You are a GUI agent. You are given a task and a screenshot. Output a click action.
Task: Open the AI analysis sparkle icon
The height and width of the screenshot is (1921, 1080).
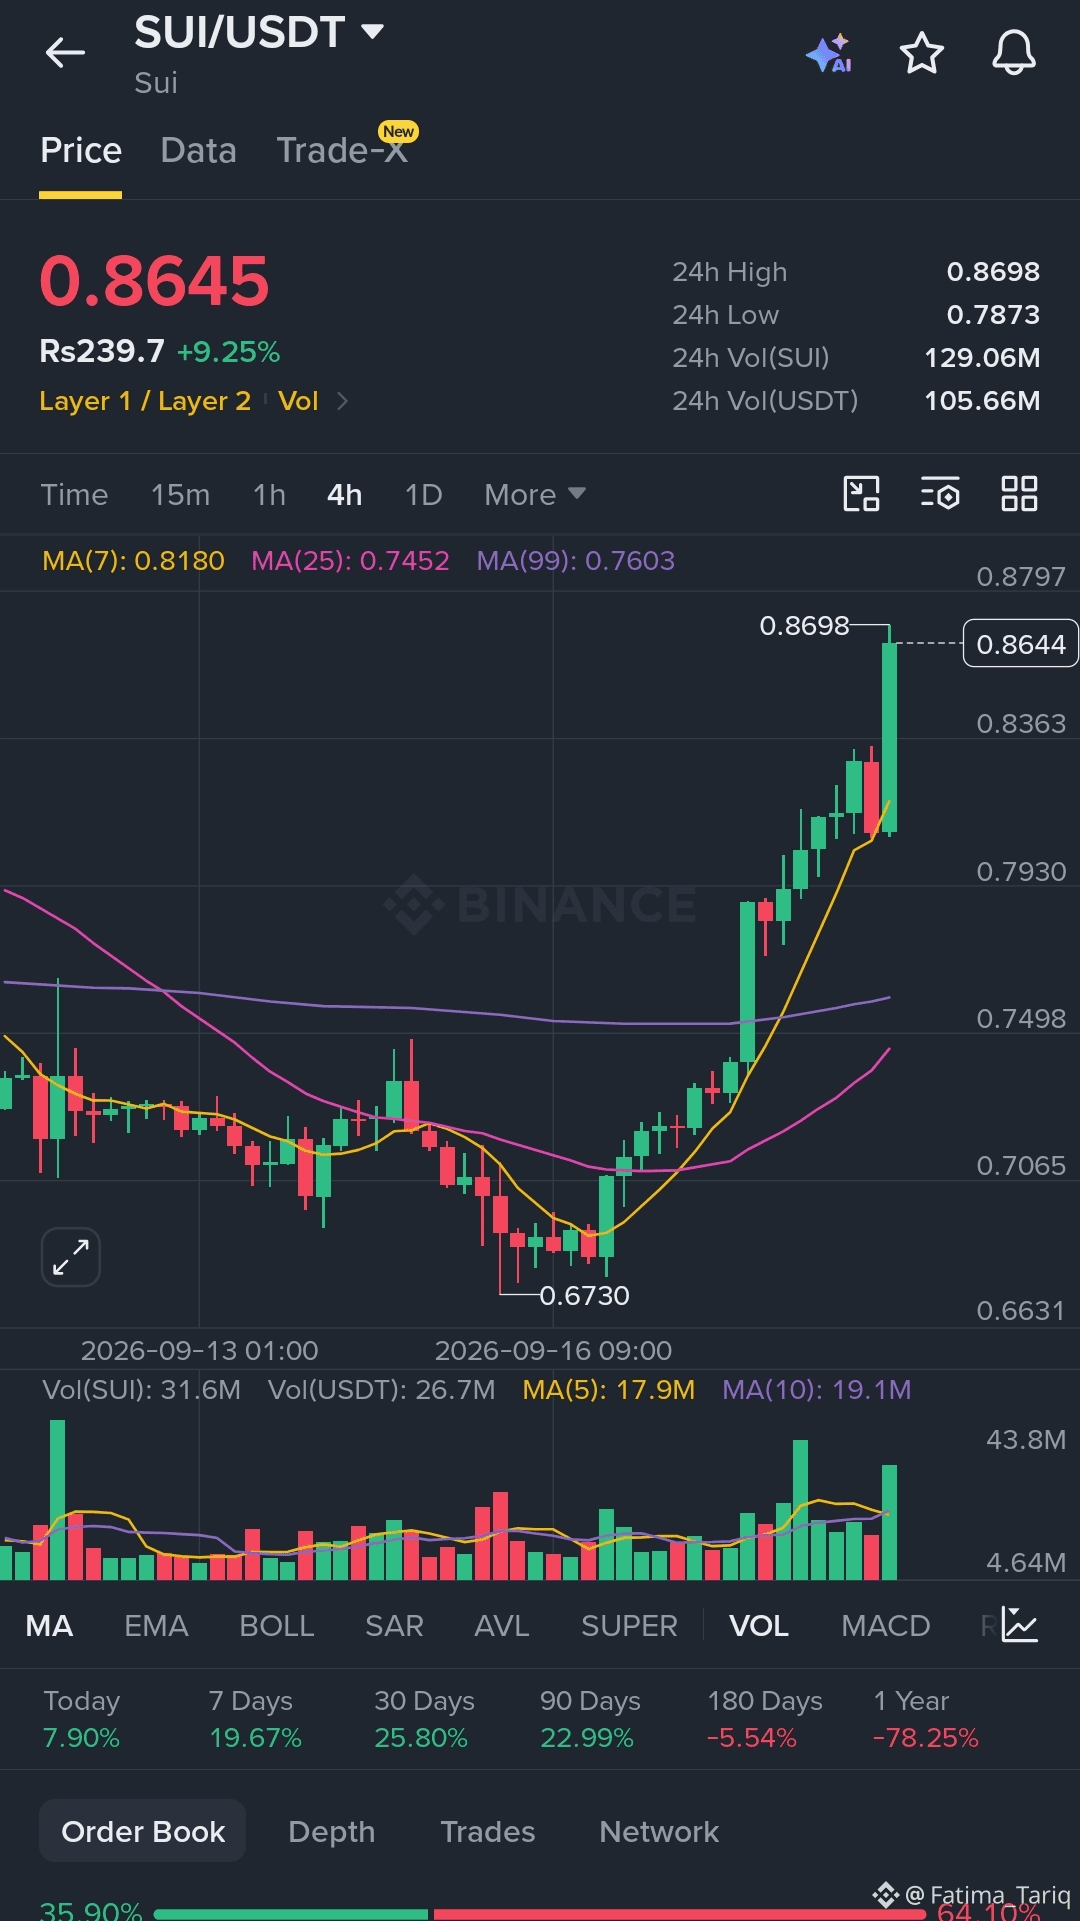pyautogui.click(x=829, y=53)
